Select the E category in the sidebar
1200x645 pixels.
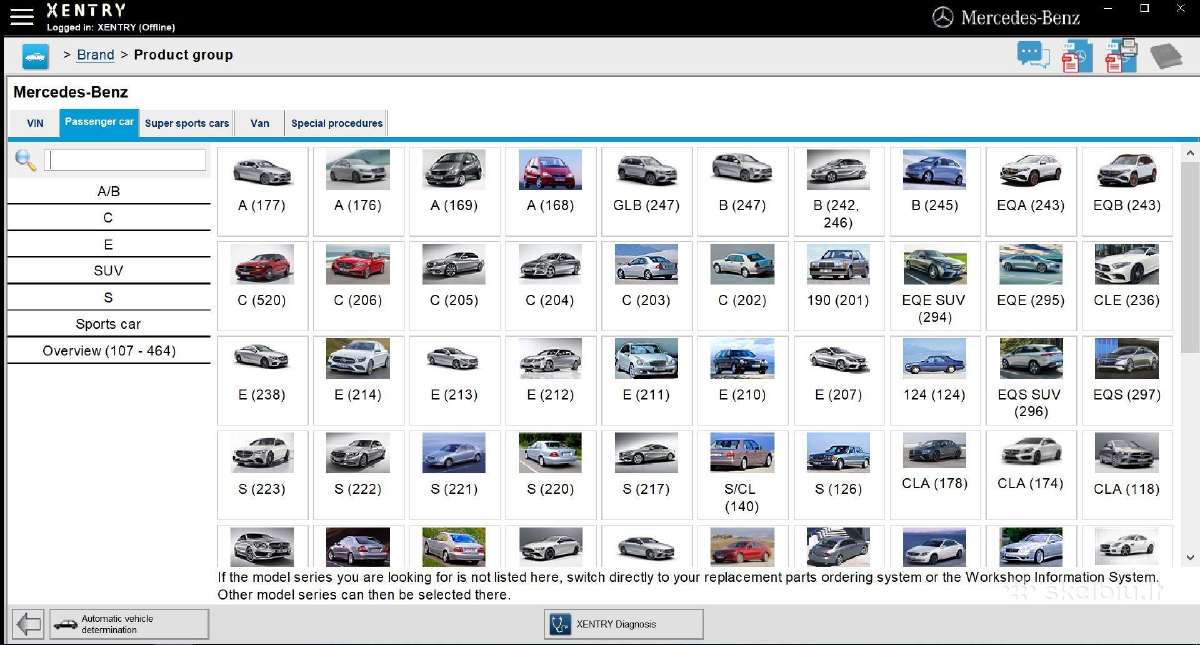click(109, 245)
